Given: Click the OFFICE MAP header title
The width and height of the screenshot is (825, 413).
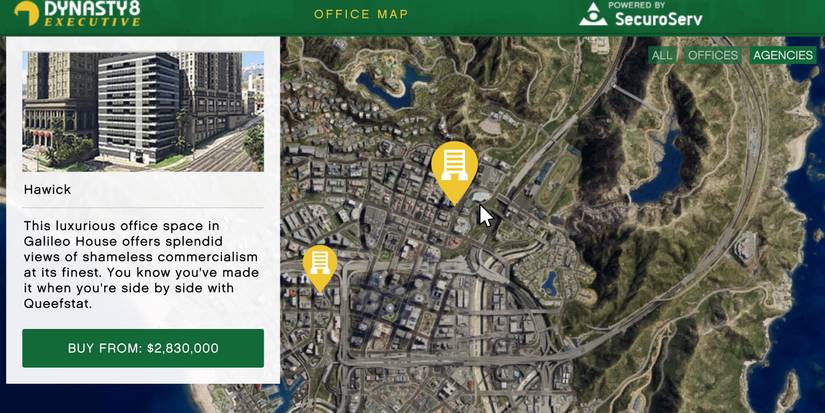Looking at the screenshot, I should coord(361,14).
